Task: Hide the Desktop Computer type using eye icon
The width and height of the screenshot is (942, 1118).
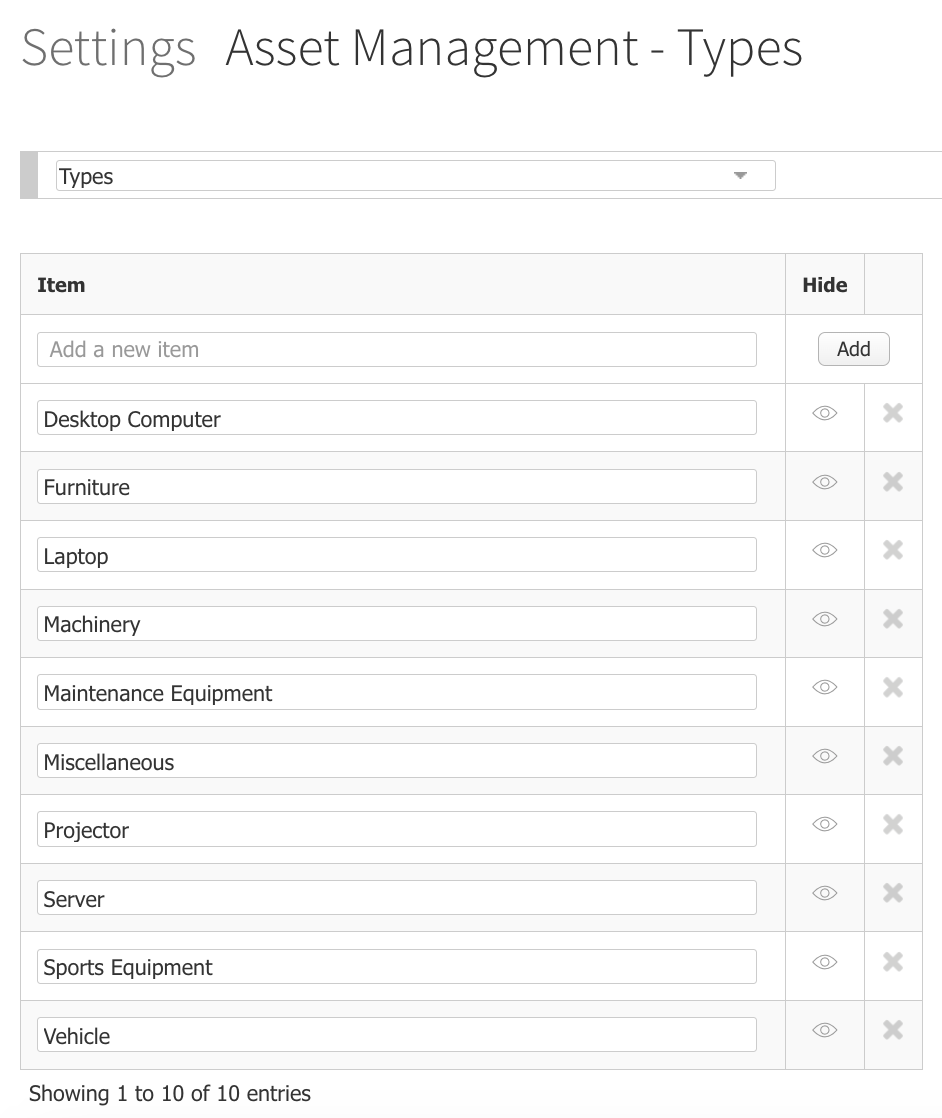Action: (x=824, y=414)
